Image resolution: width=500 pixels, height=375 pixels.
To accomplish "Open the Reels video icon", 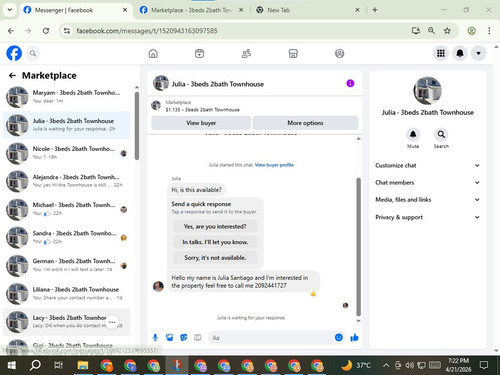I will (x=199, y=53).
